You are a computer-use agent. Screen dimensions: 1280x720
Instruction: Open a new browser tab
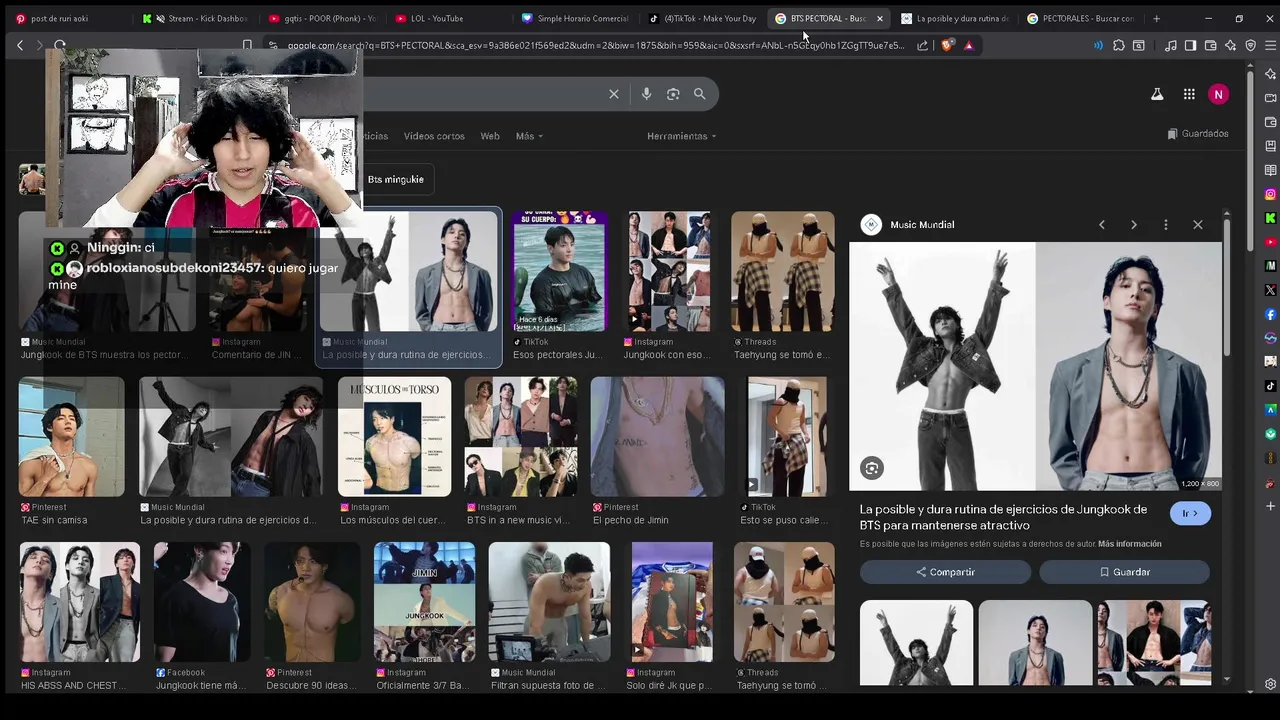(x=1157, y=18)
